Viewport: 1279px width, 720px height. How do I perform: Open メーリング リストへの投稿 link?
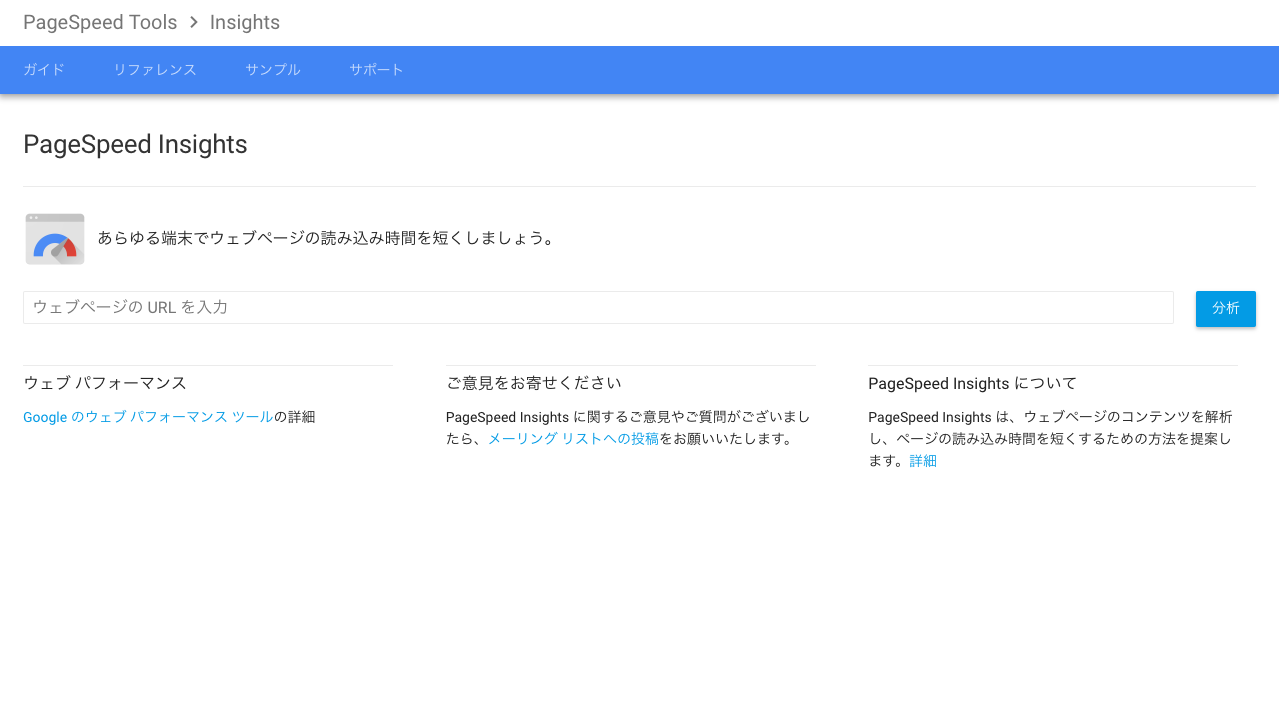(573, 439)
